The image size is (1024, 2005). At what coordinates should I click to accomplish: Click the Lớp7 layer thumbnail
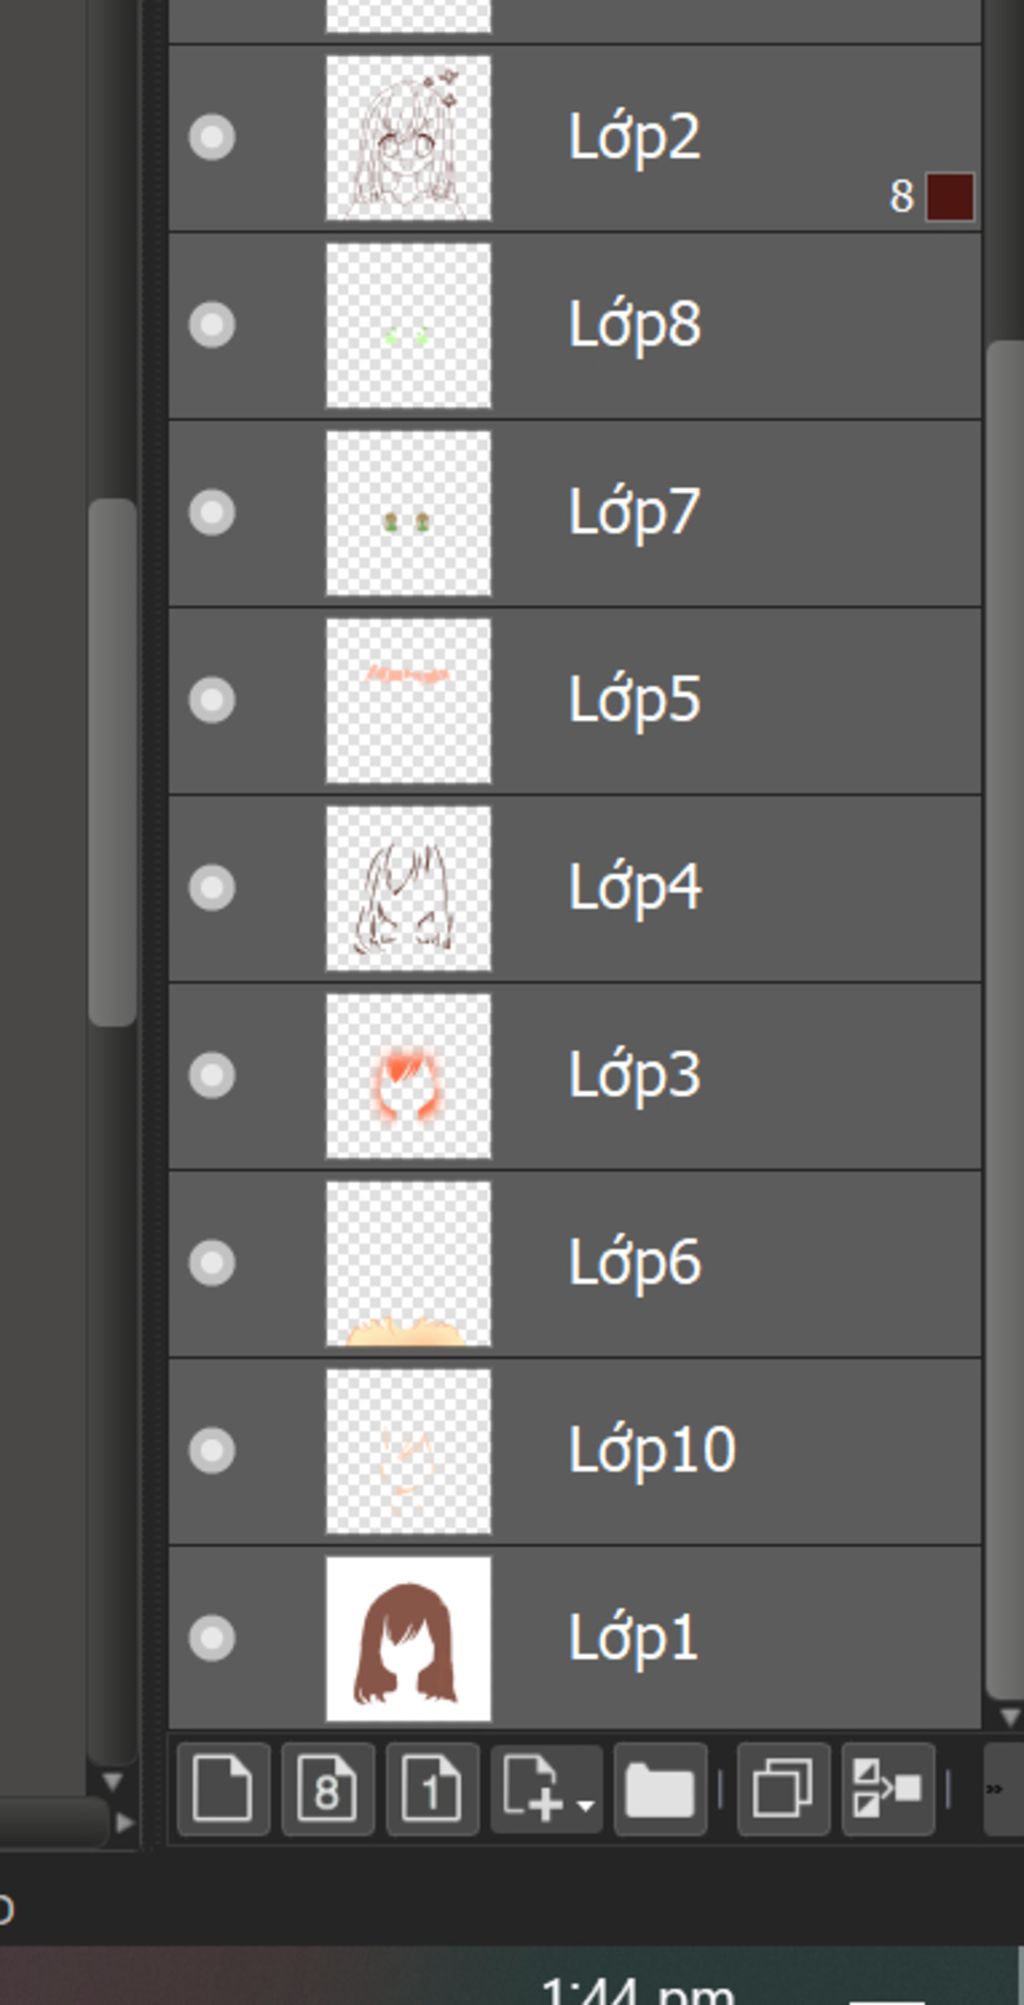[x=409, y=513]
